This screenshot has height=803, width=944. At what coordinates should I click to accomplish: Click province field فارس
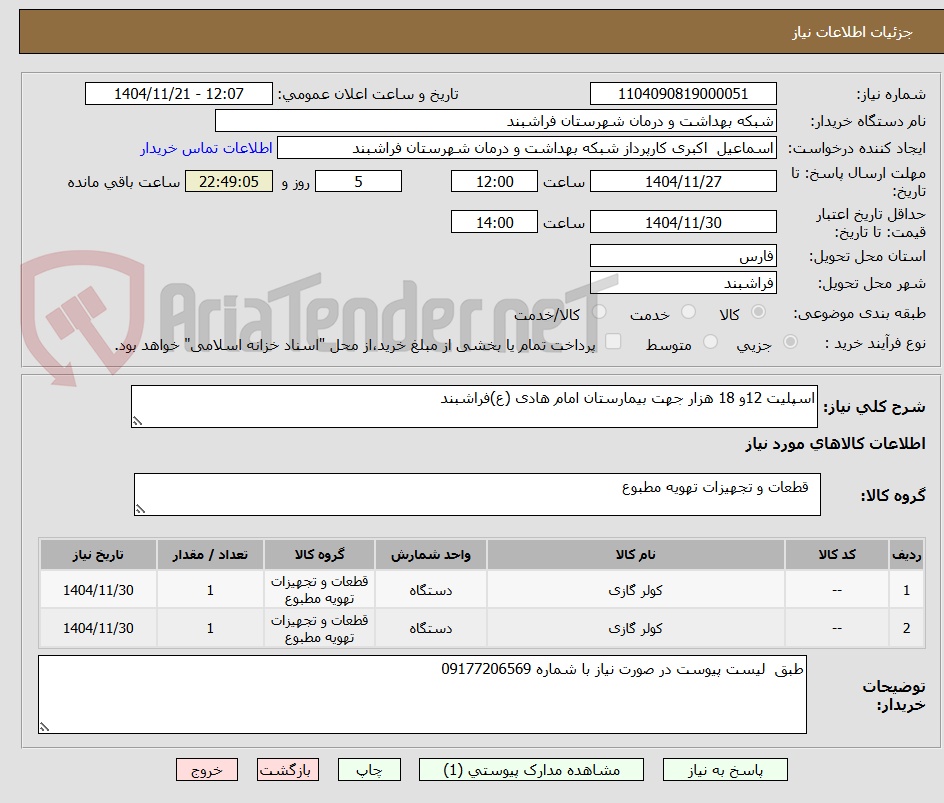tap(683, 256)
